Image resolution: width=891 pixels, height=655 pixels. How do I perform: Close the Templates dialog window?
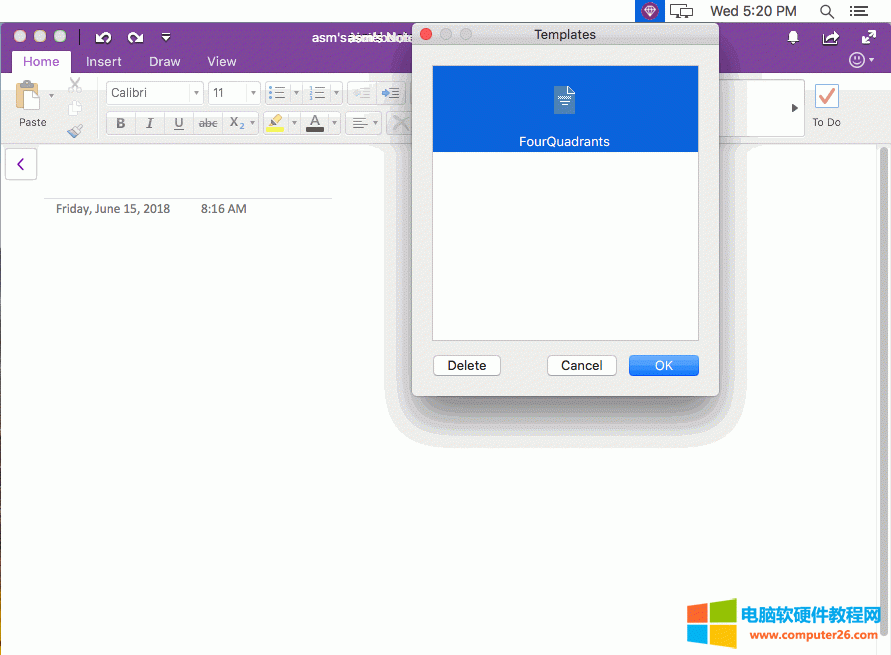tap(426, 35)
